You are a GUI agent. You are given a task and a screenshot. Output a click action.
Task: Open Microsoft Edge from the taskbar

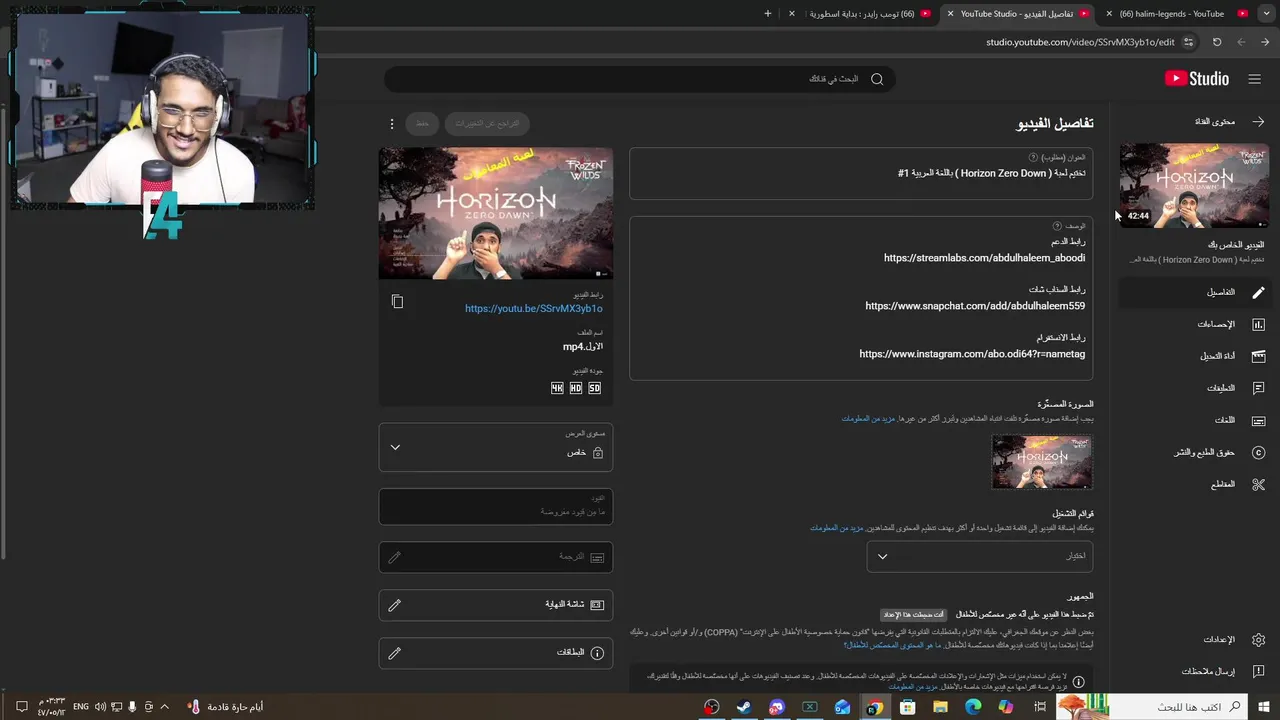point(973,707)
